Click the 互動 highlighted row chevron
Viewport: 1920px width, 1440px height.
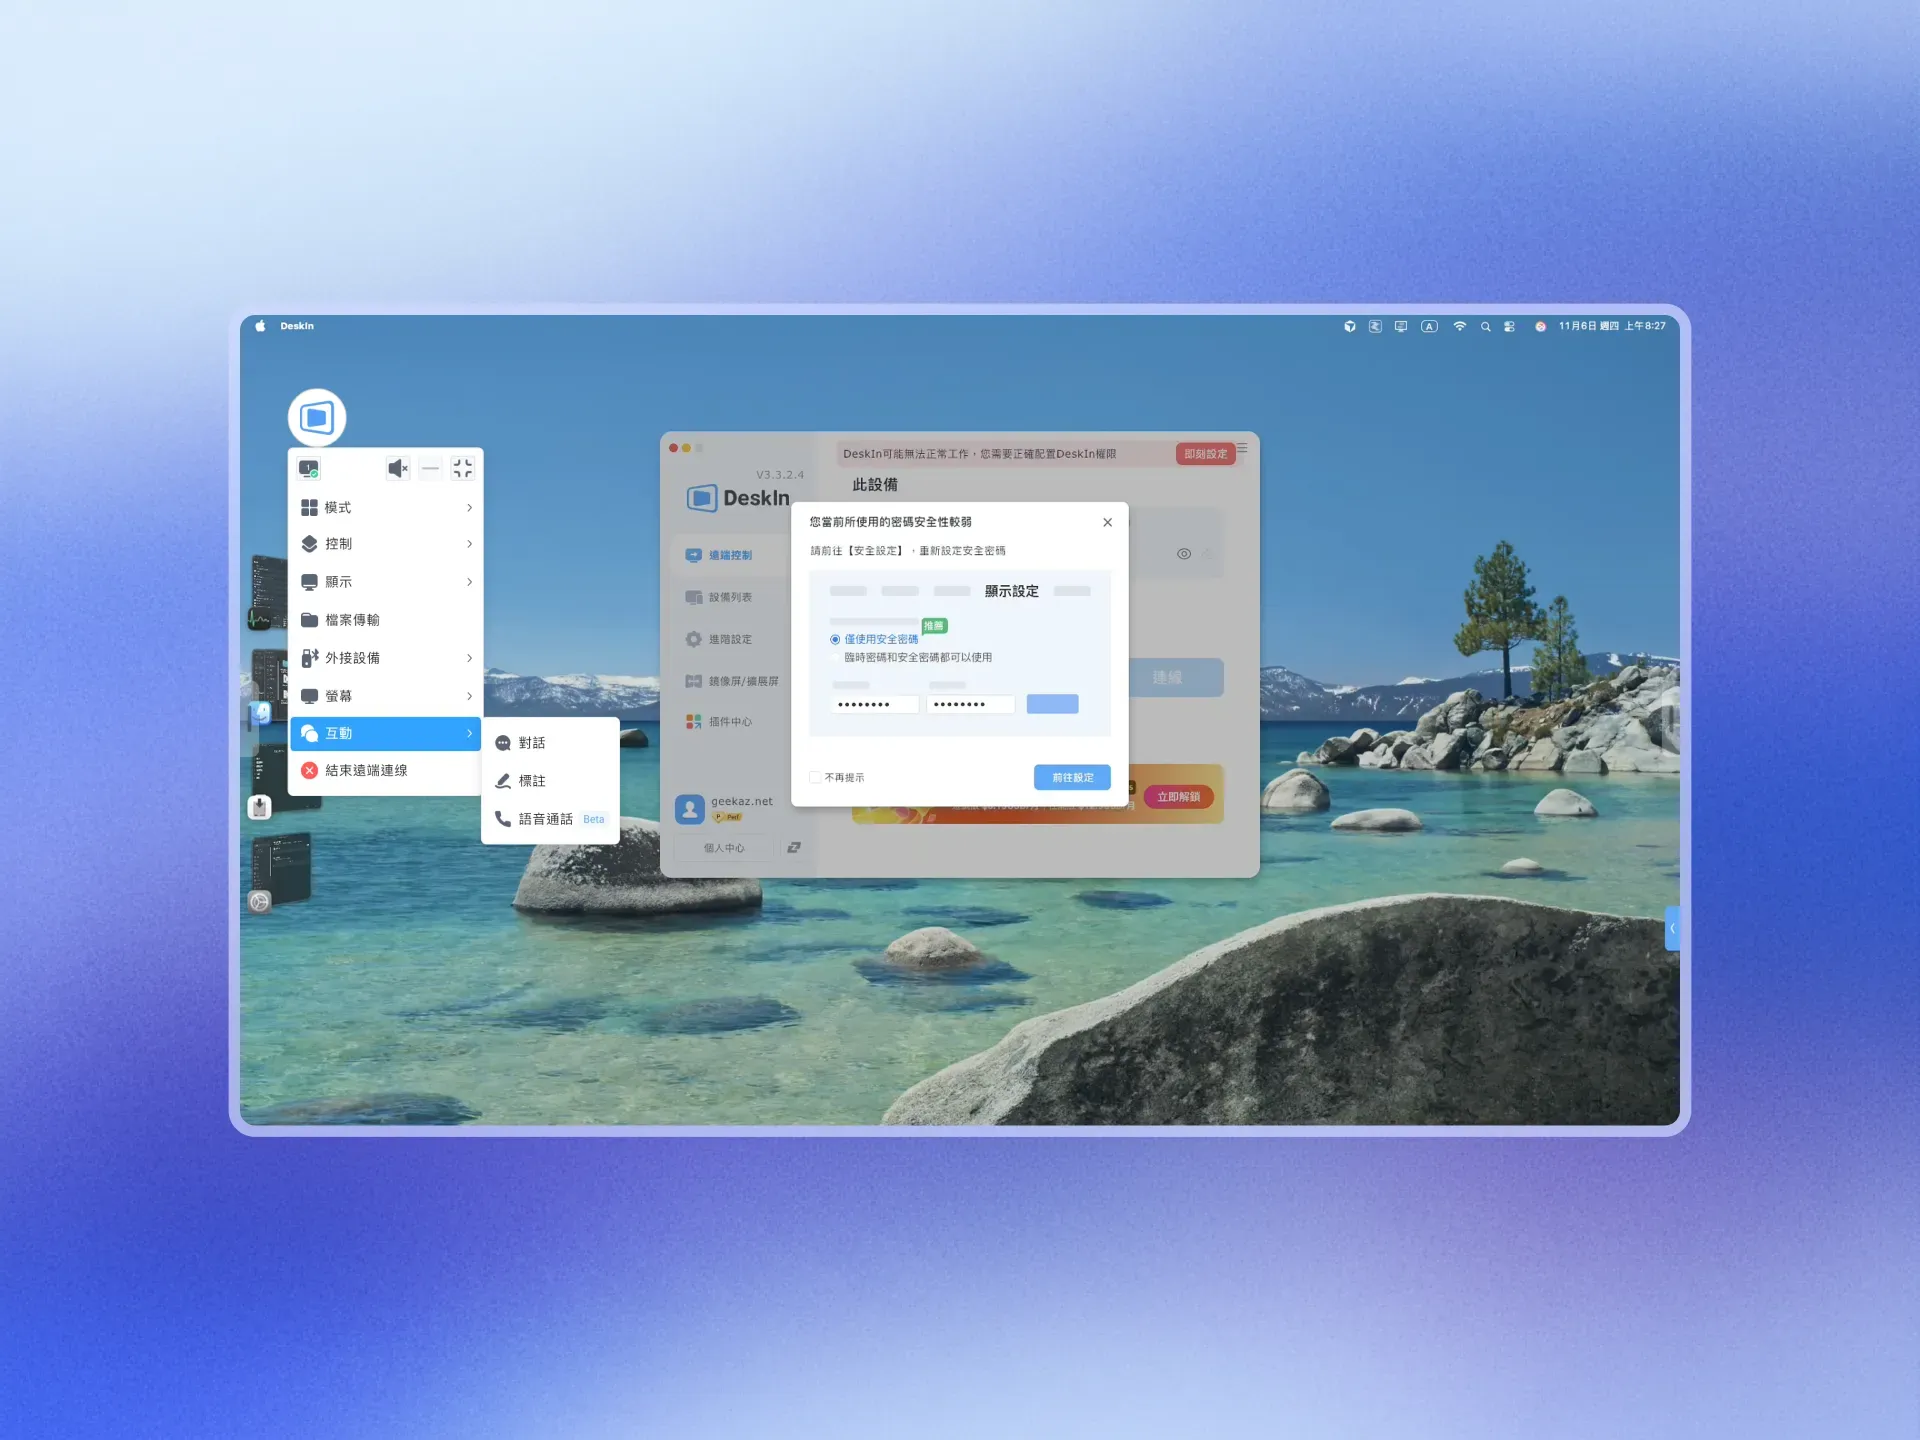click(469, 733)
